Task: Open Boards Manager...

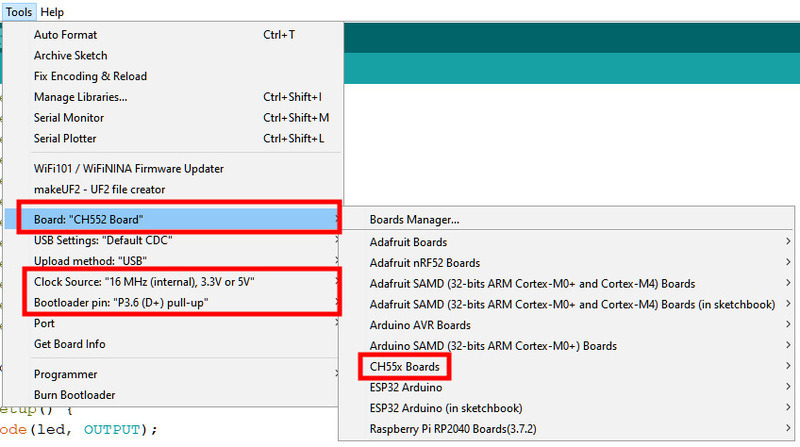Action: tap(566, 219)
